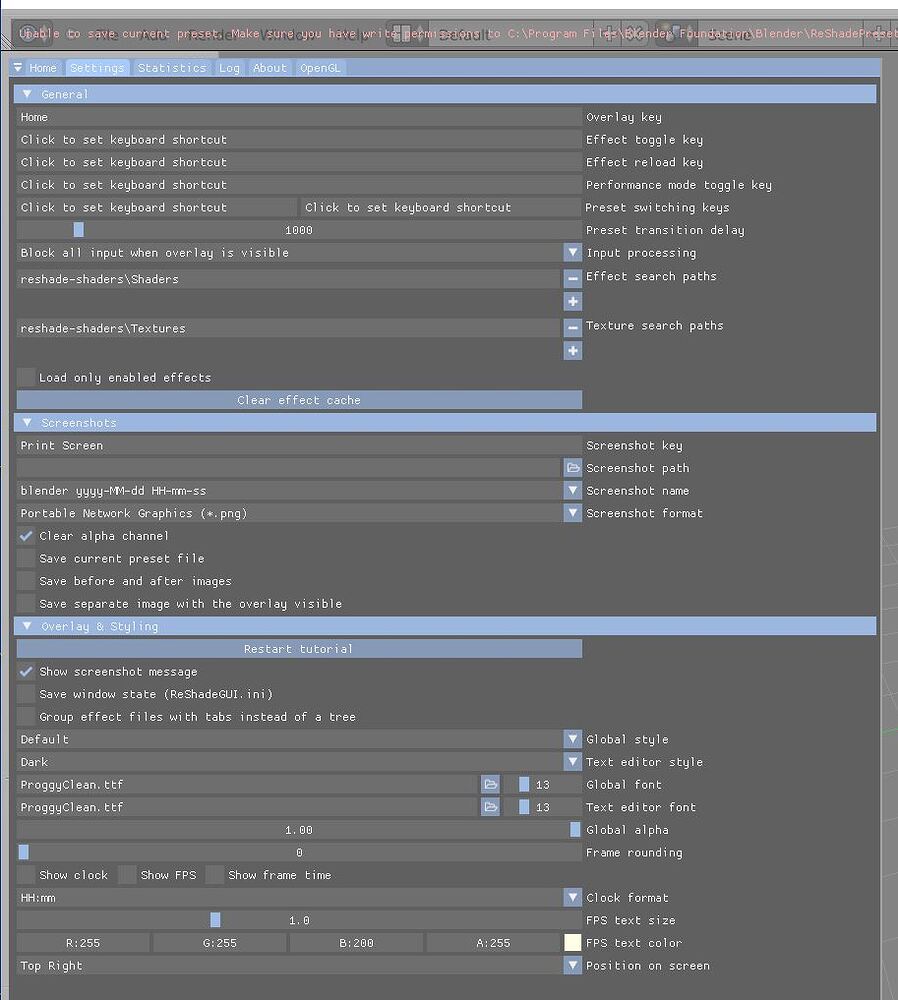Screen dimensions: 898x1000
Task: Open the Log tab
Action: pos(229,68)
